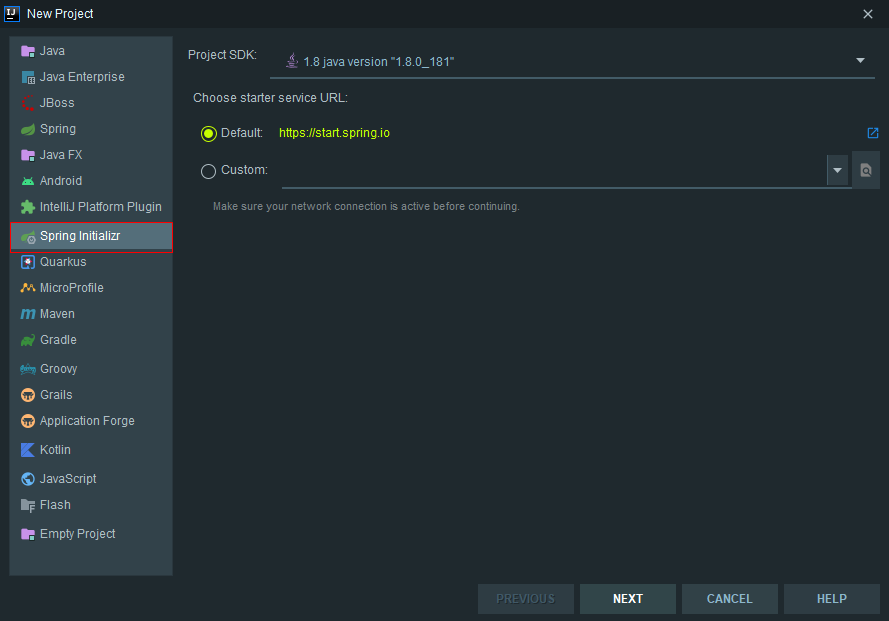889x621 pixels.
Task: Click IntelliJ Platform Plugin puzzle icon
Action: tap(28, 207)
